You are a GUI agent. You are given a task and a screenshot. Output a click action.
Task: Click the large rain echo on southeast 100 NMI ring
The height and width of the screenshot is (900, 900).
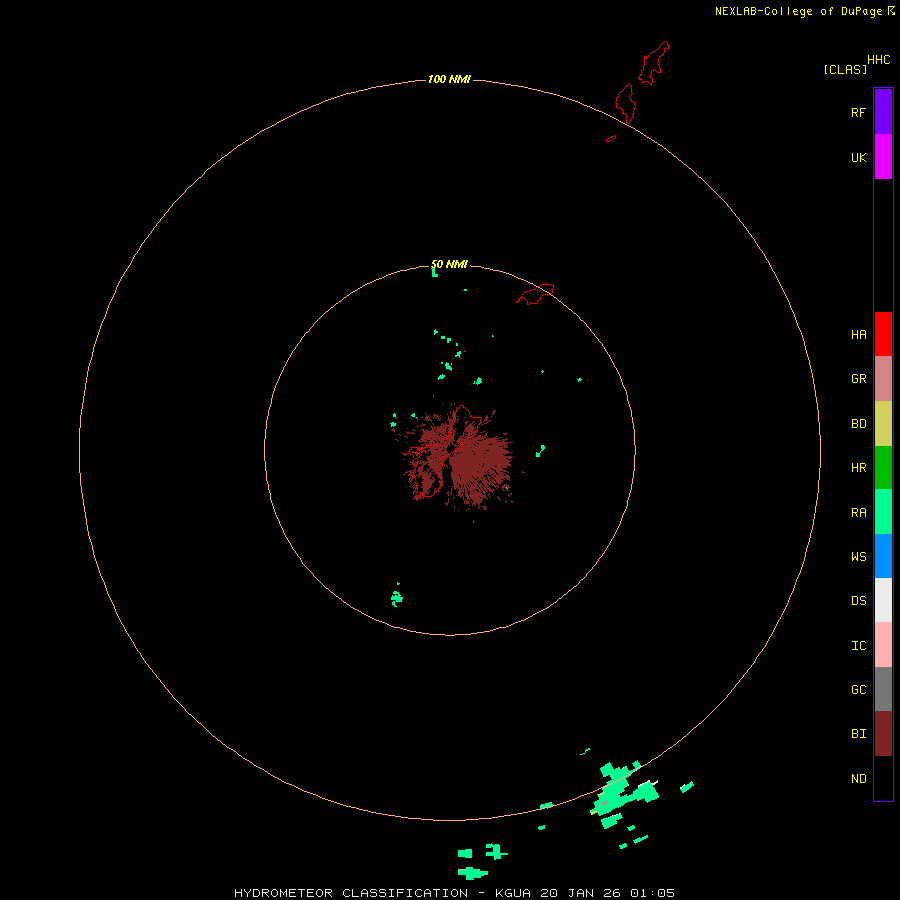coord(624,789)
